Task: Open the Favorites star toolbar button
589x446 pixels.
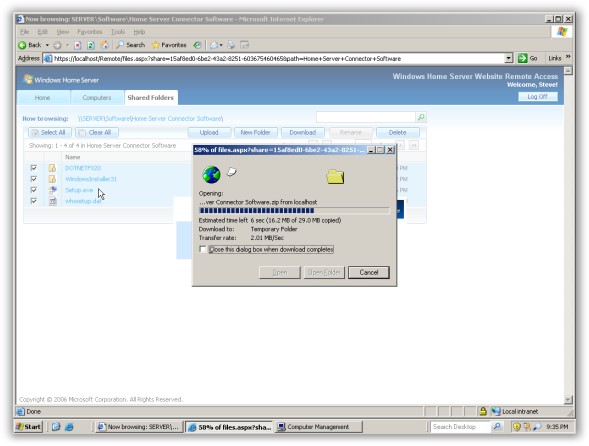Action: click(x=169, y=45)
